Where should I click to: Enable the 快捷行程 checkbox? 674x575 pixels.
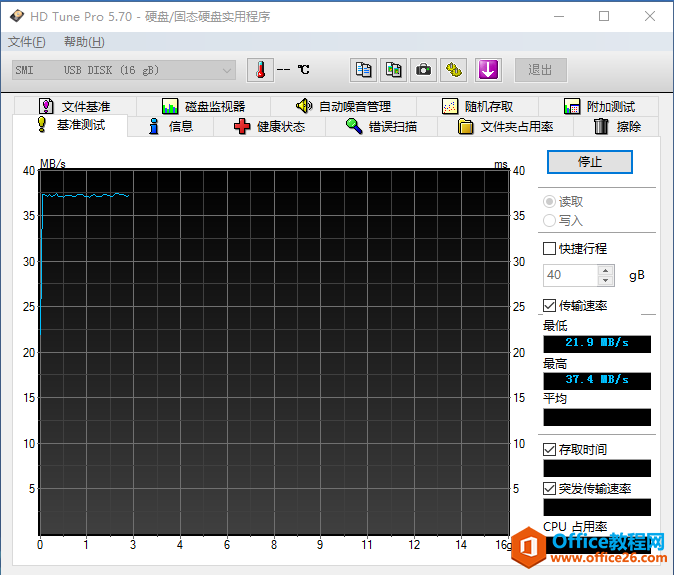[549, 248]
